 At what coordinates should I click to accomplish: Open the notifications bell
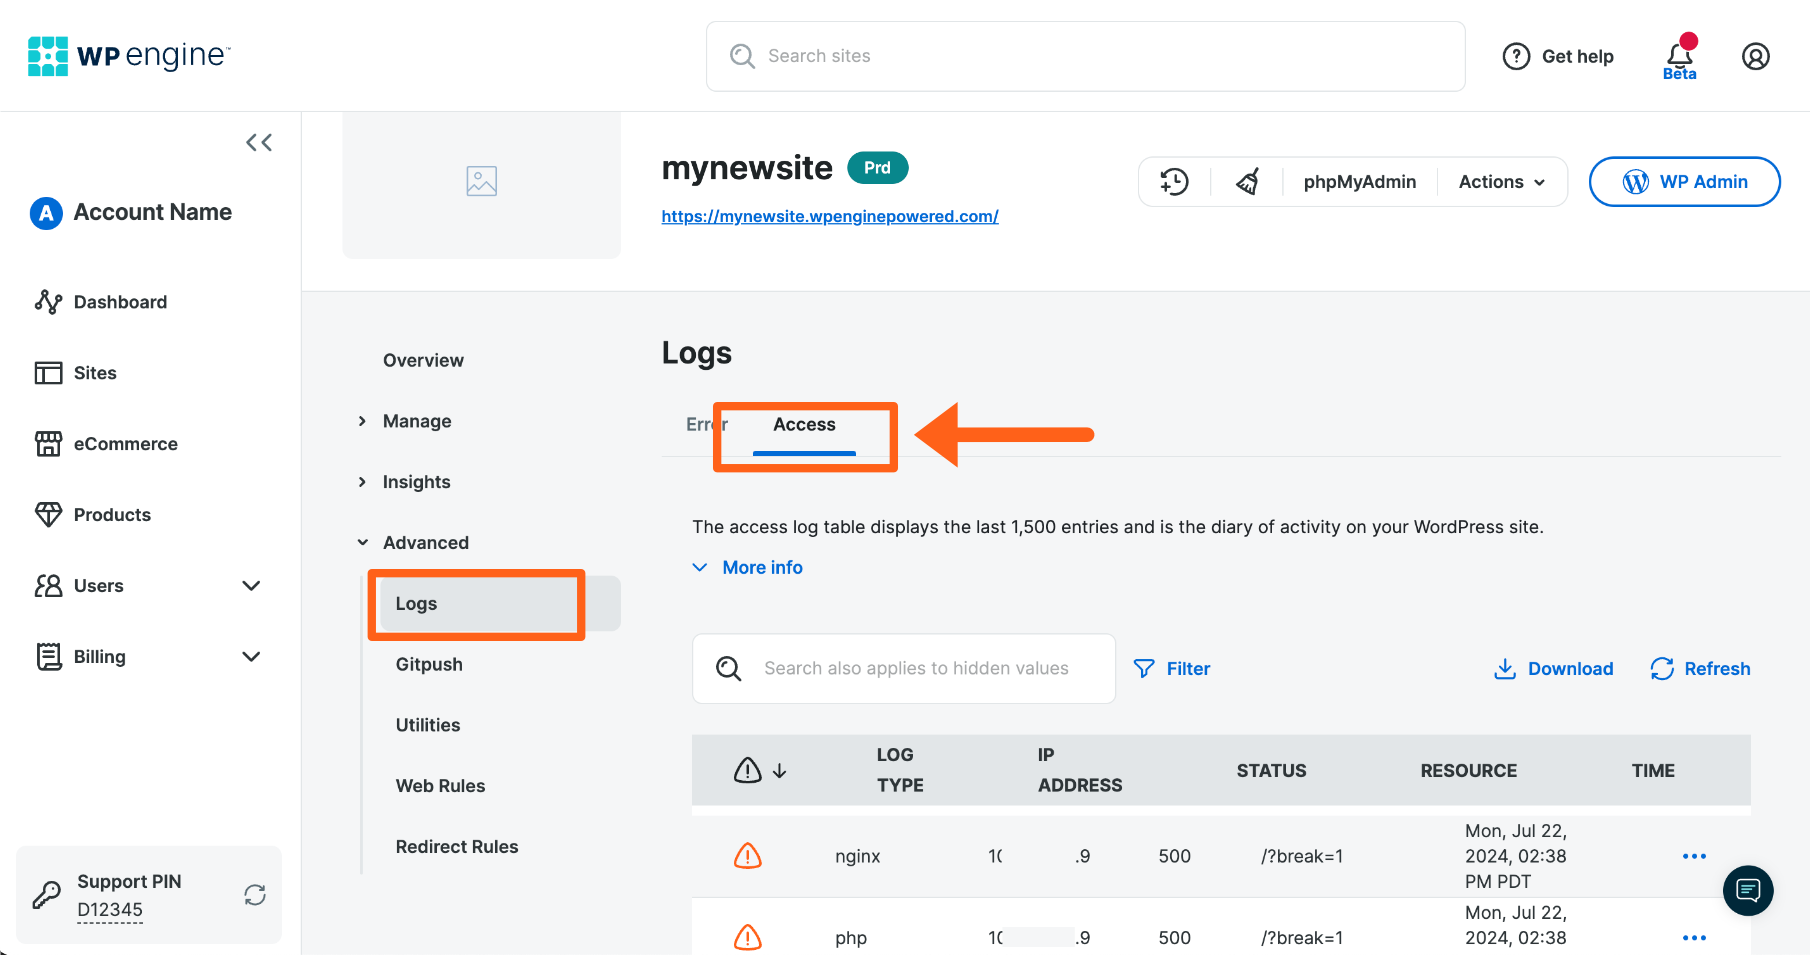tap(1678, 50)
